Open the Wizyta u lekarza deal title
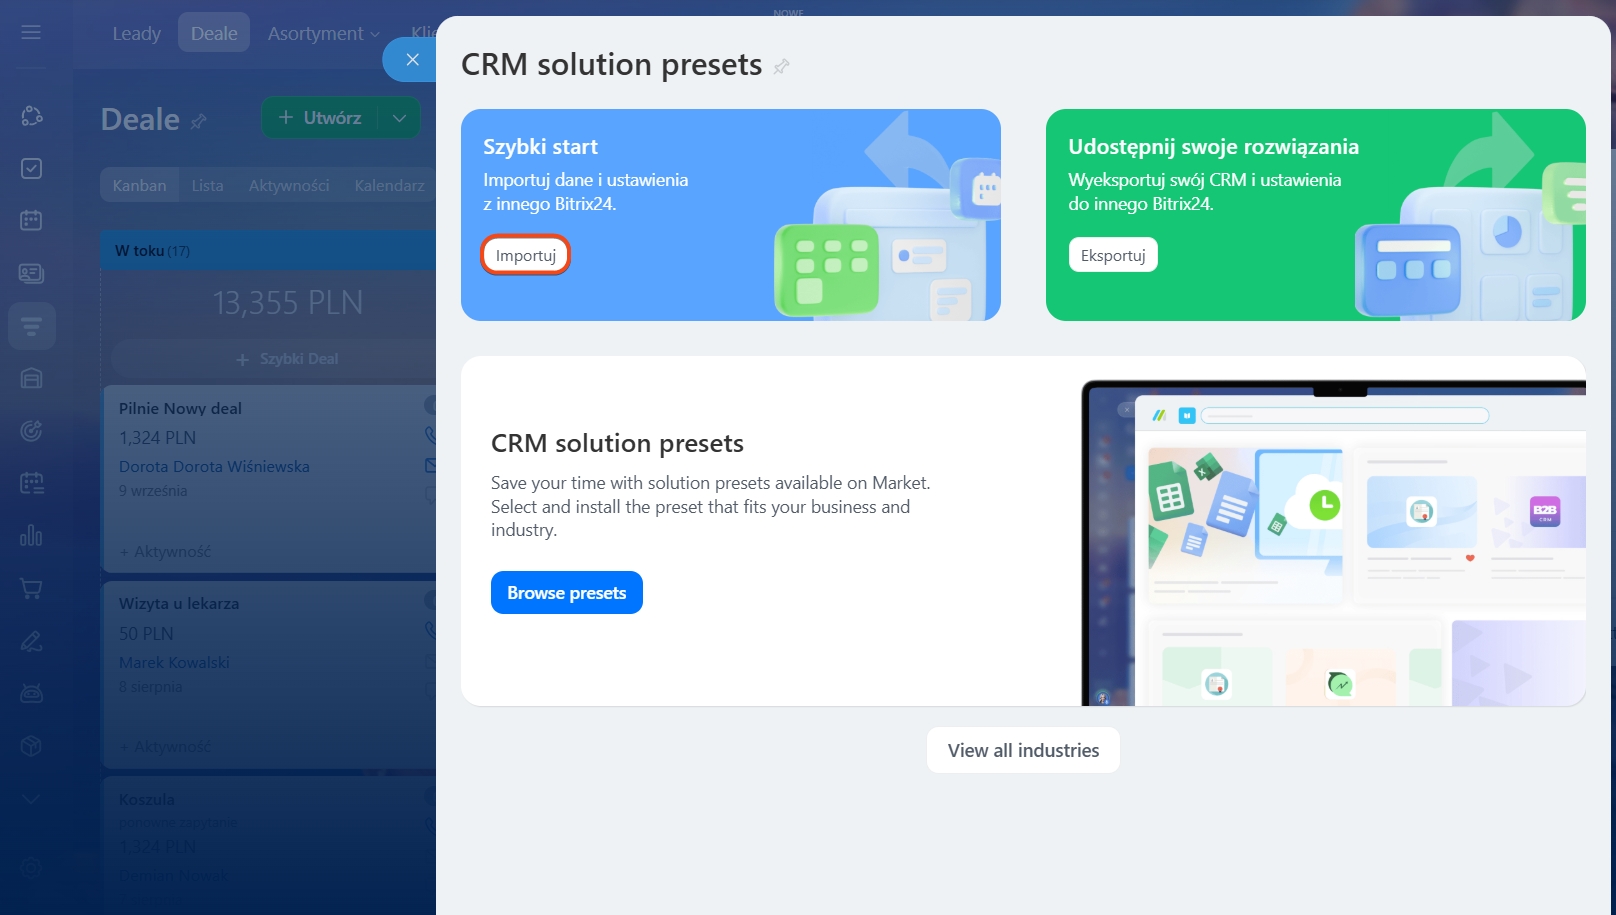The height and width of the screenshot is (915, 1616). coord(179,604)
